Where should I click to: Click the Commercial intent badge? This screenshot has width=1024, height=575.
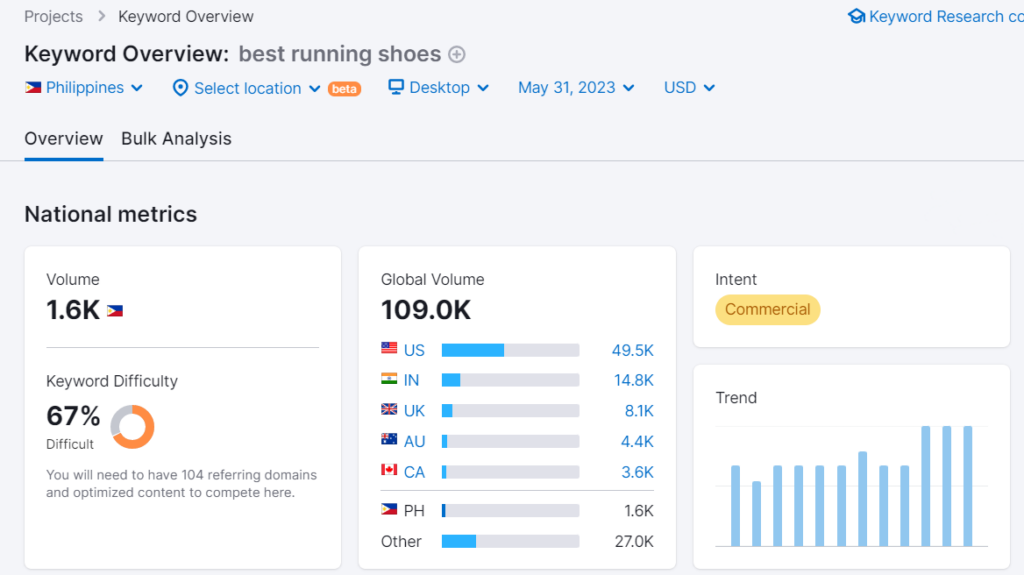pyautogui.click(x=767, y=310)
